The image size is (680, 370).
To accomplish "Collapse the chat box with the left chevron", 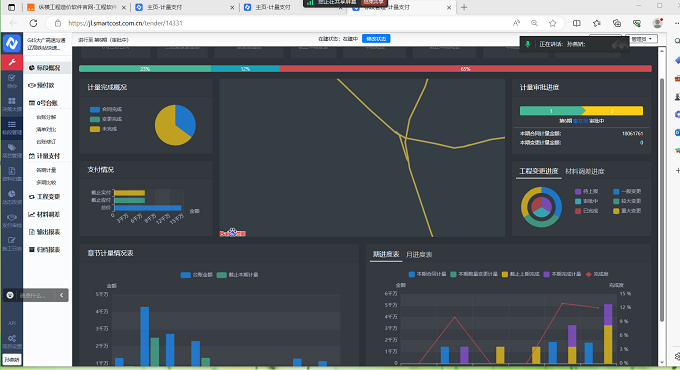I will 62,295.
